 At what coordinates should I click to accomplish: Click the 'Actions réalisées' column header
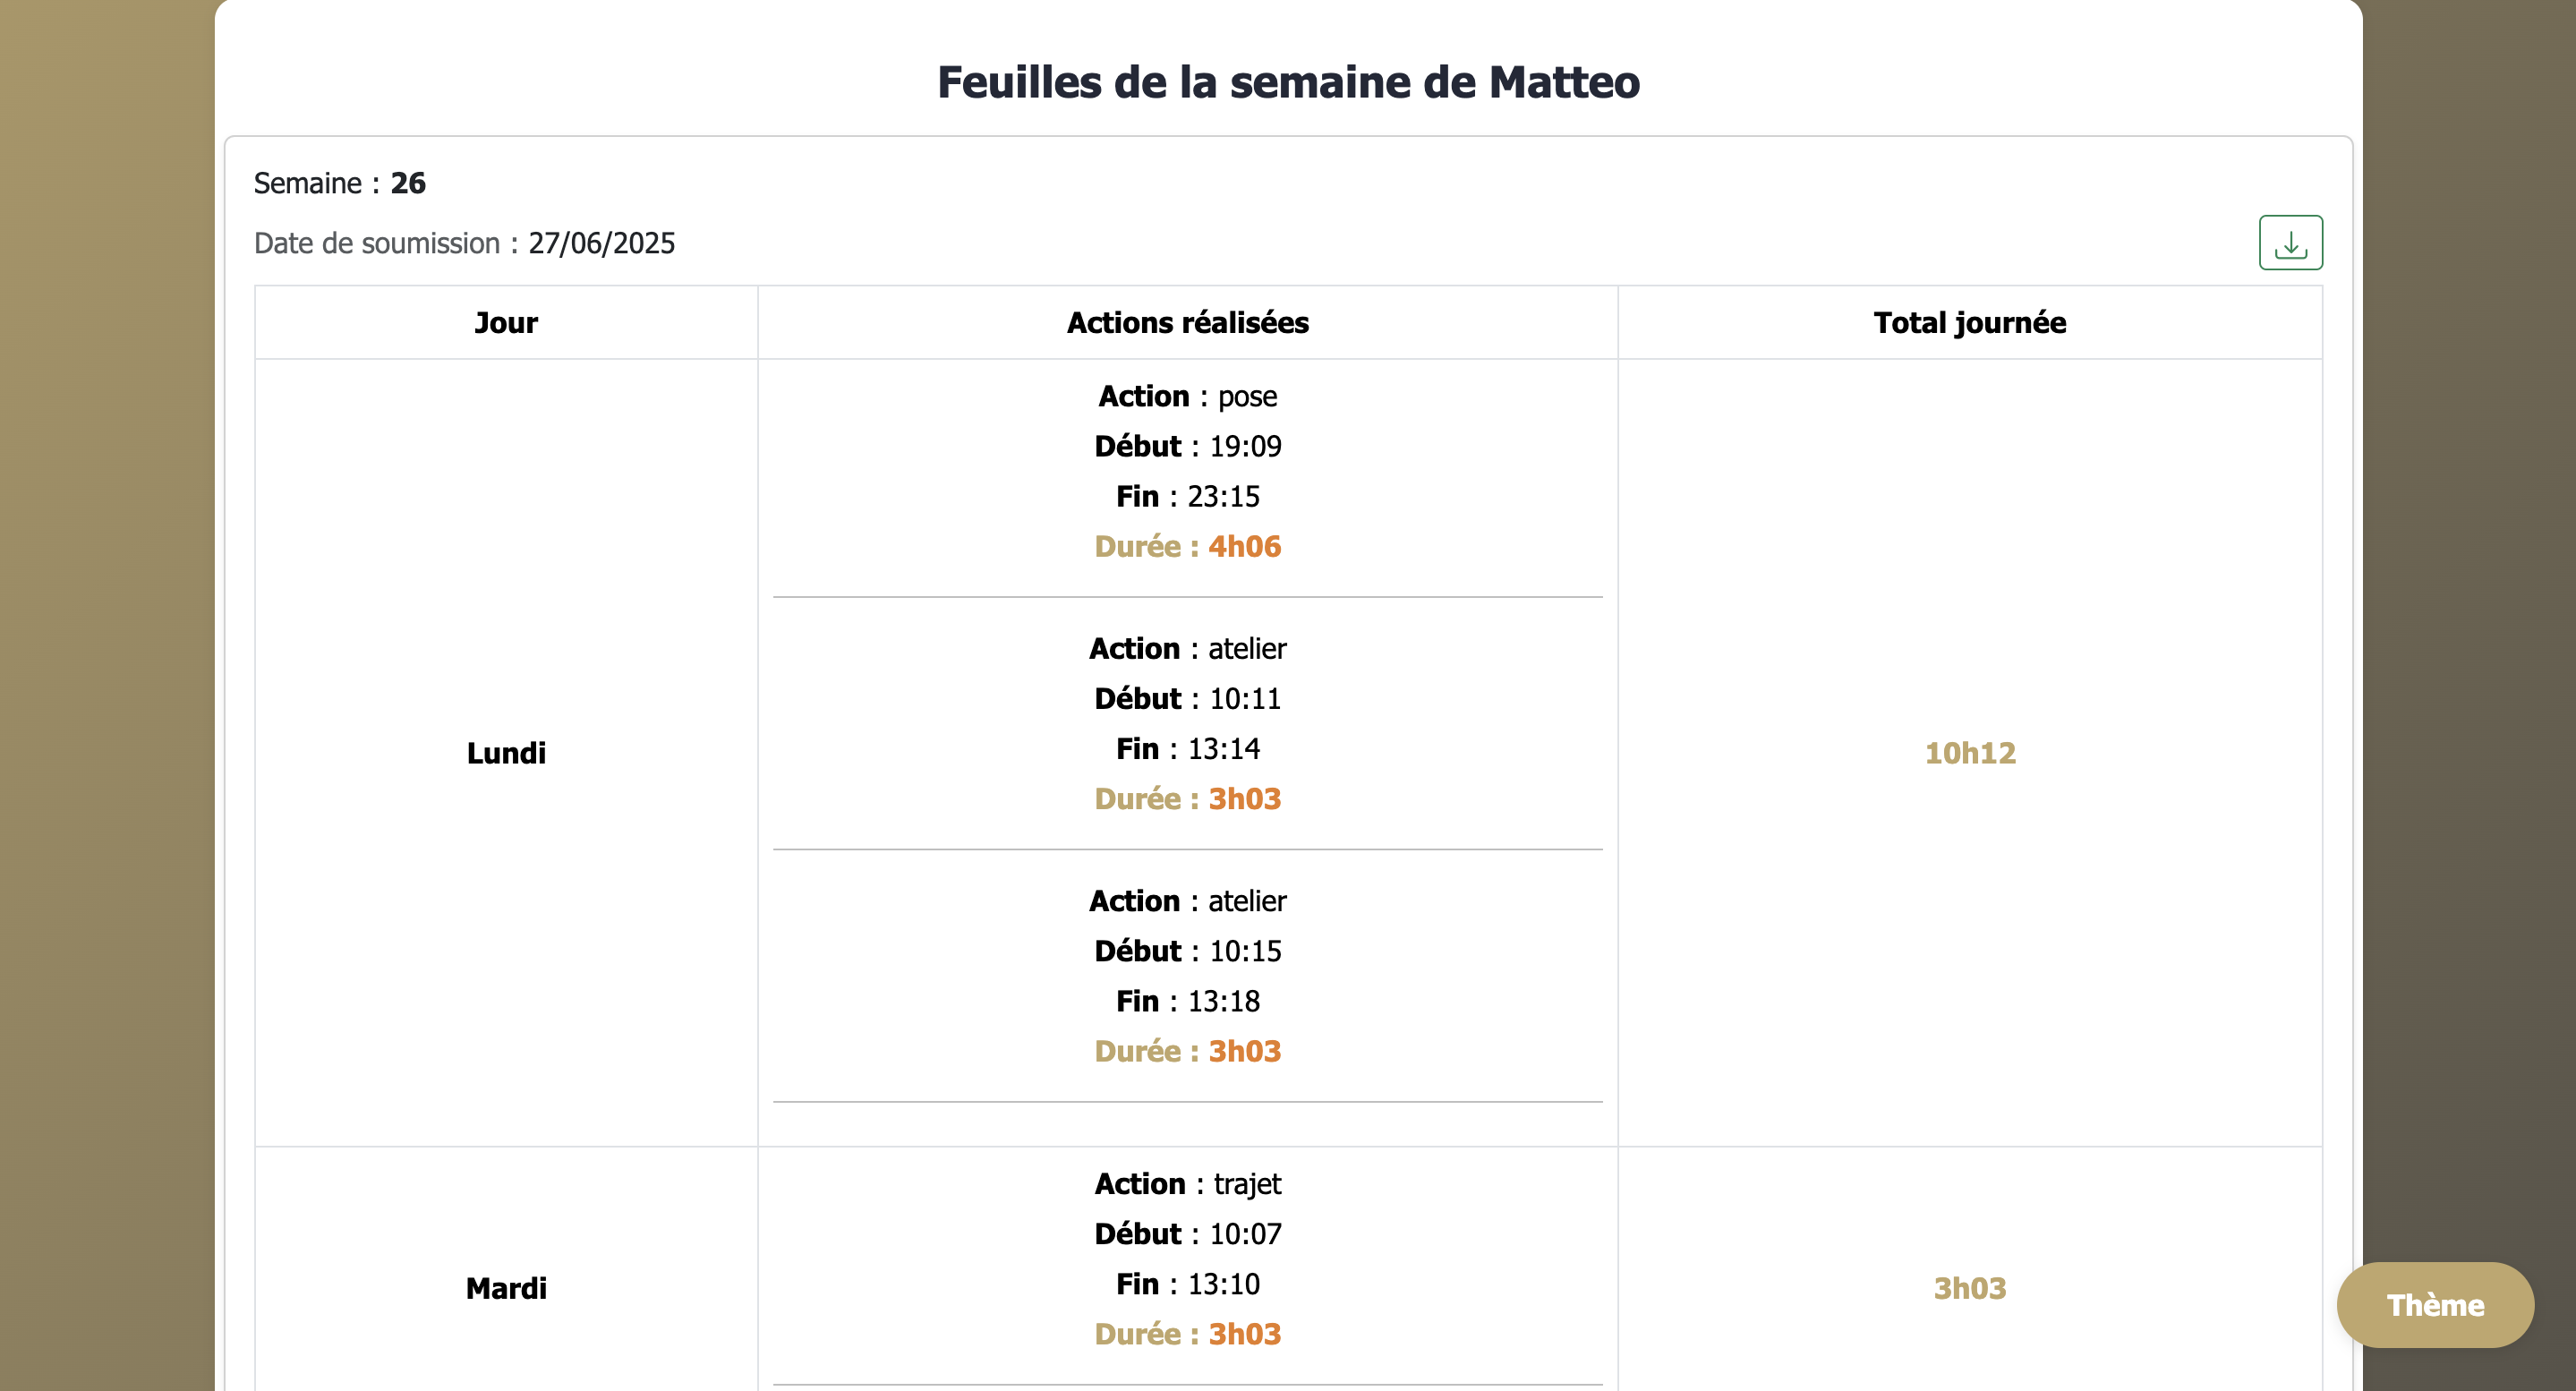pos(1187,323)
